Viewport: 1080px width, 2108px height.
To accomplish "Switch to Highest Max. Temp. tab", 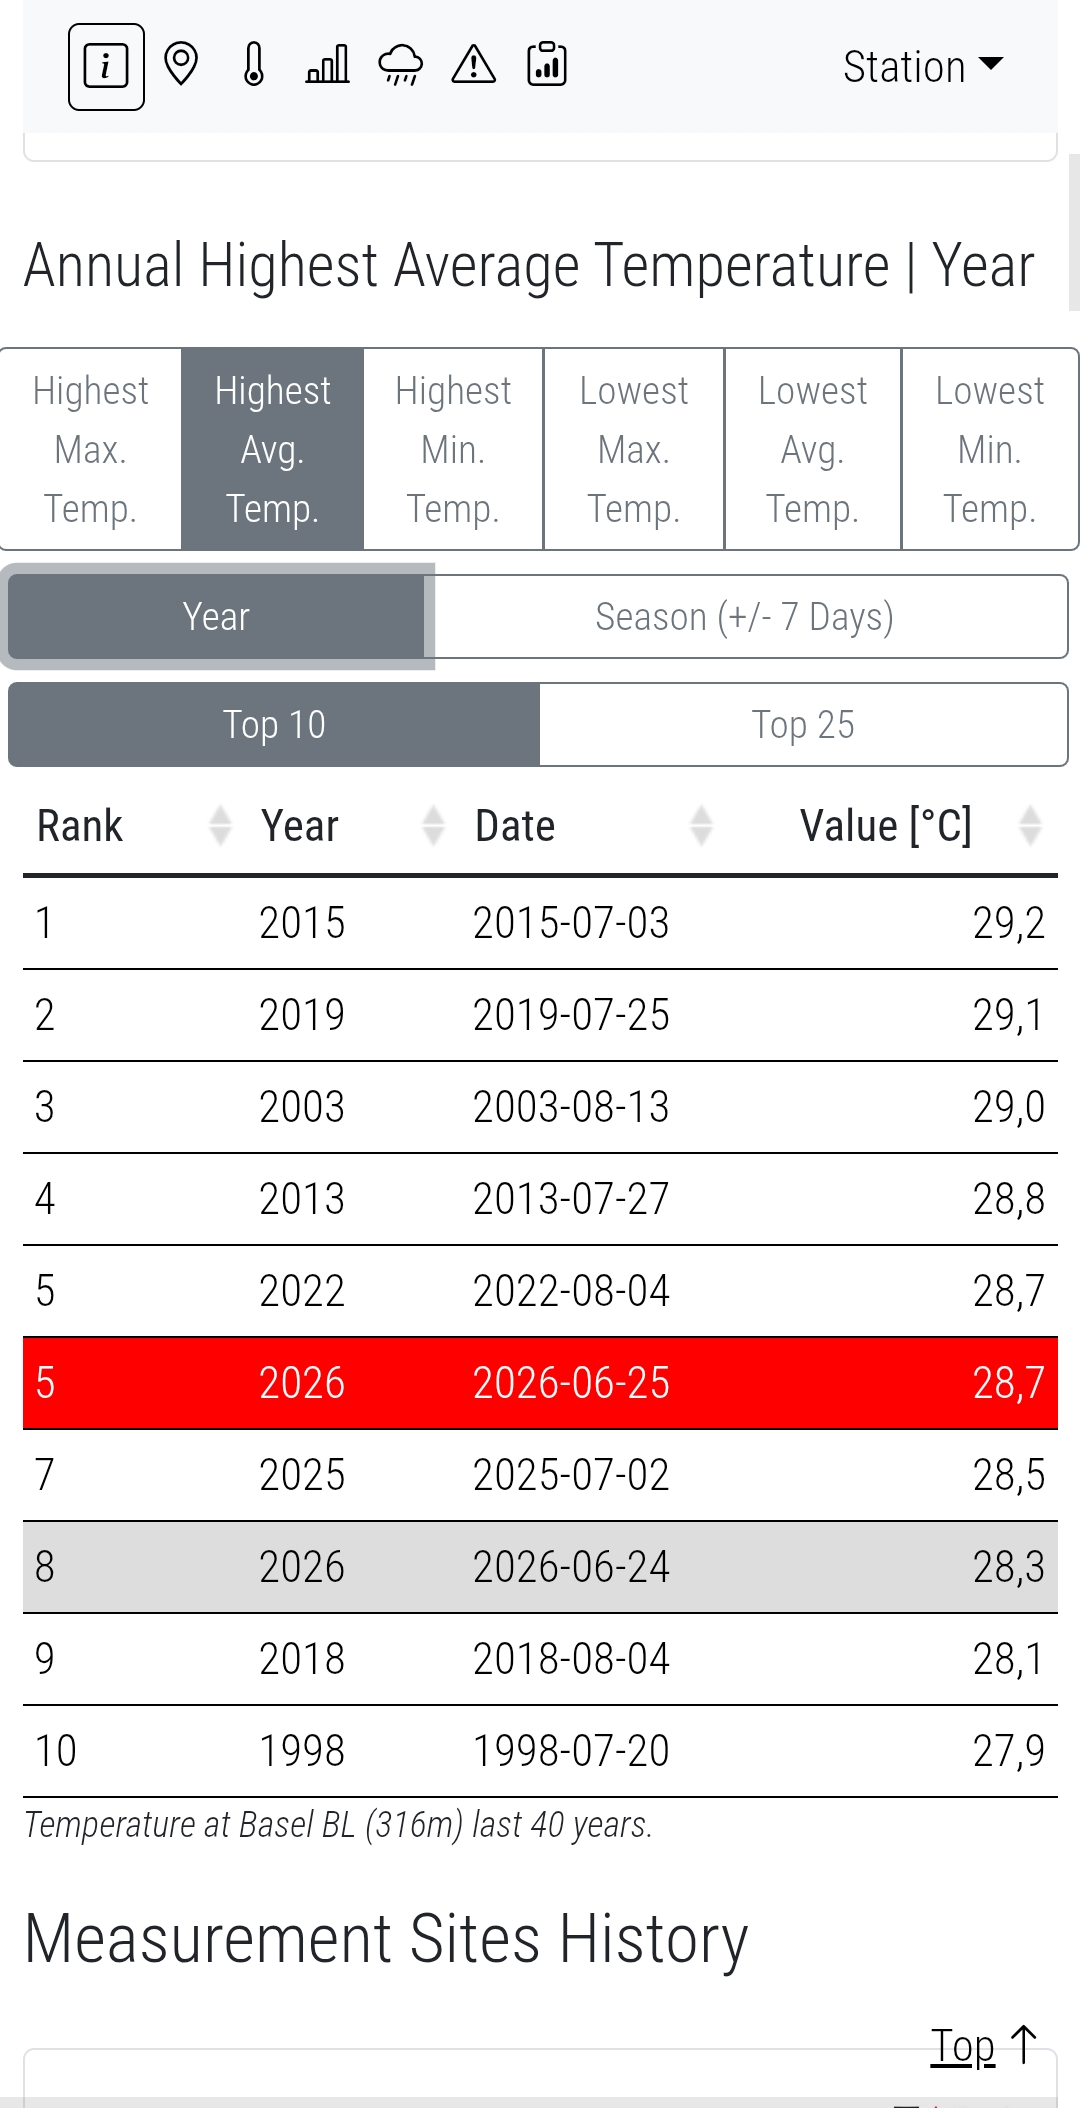I will click(91, 450).
